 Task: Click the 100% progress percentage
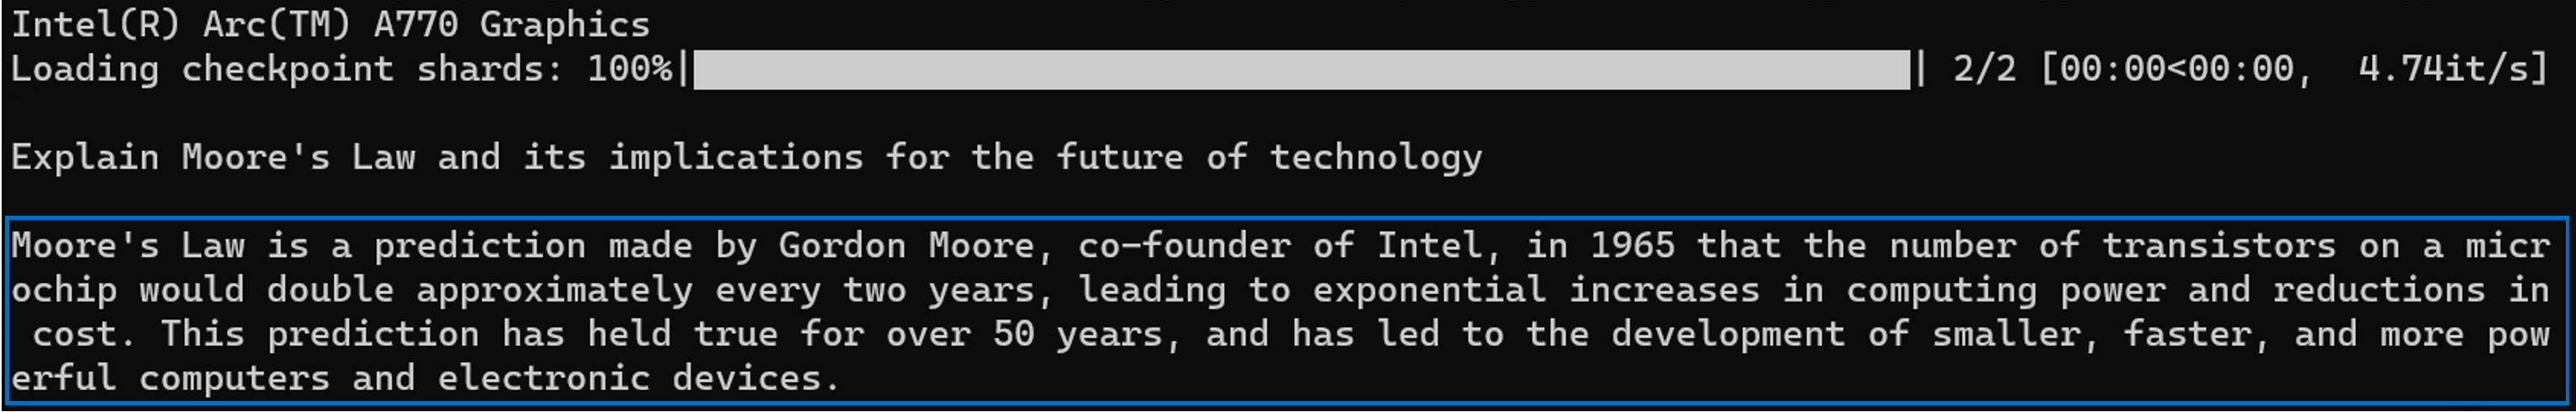(x=629, y=69)
